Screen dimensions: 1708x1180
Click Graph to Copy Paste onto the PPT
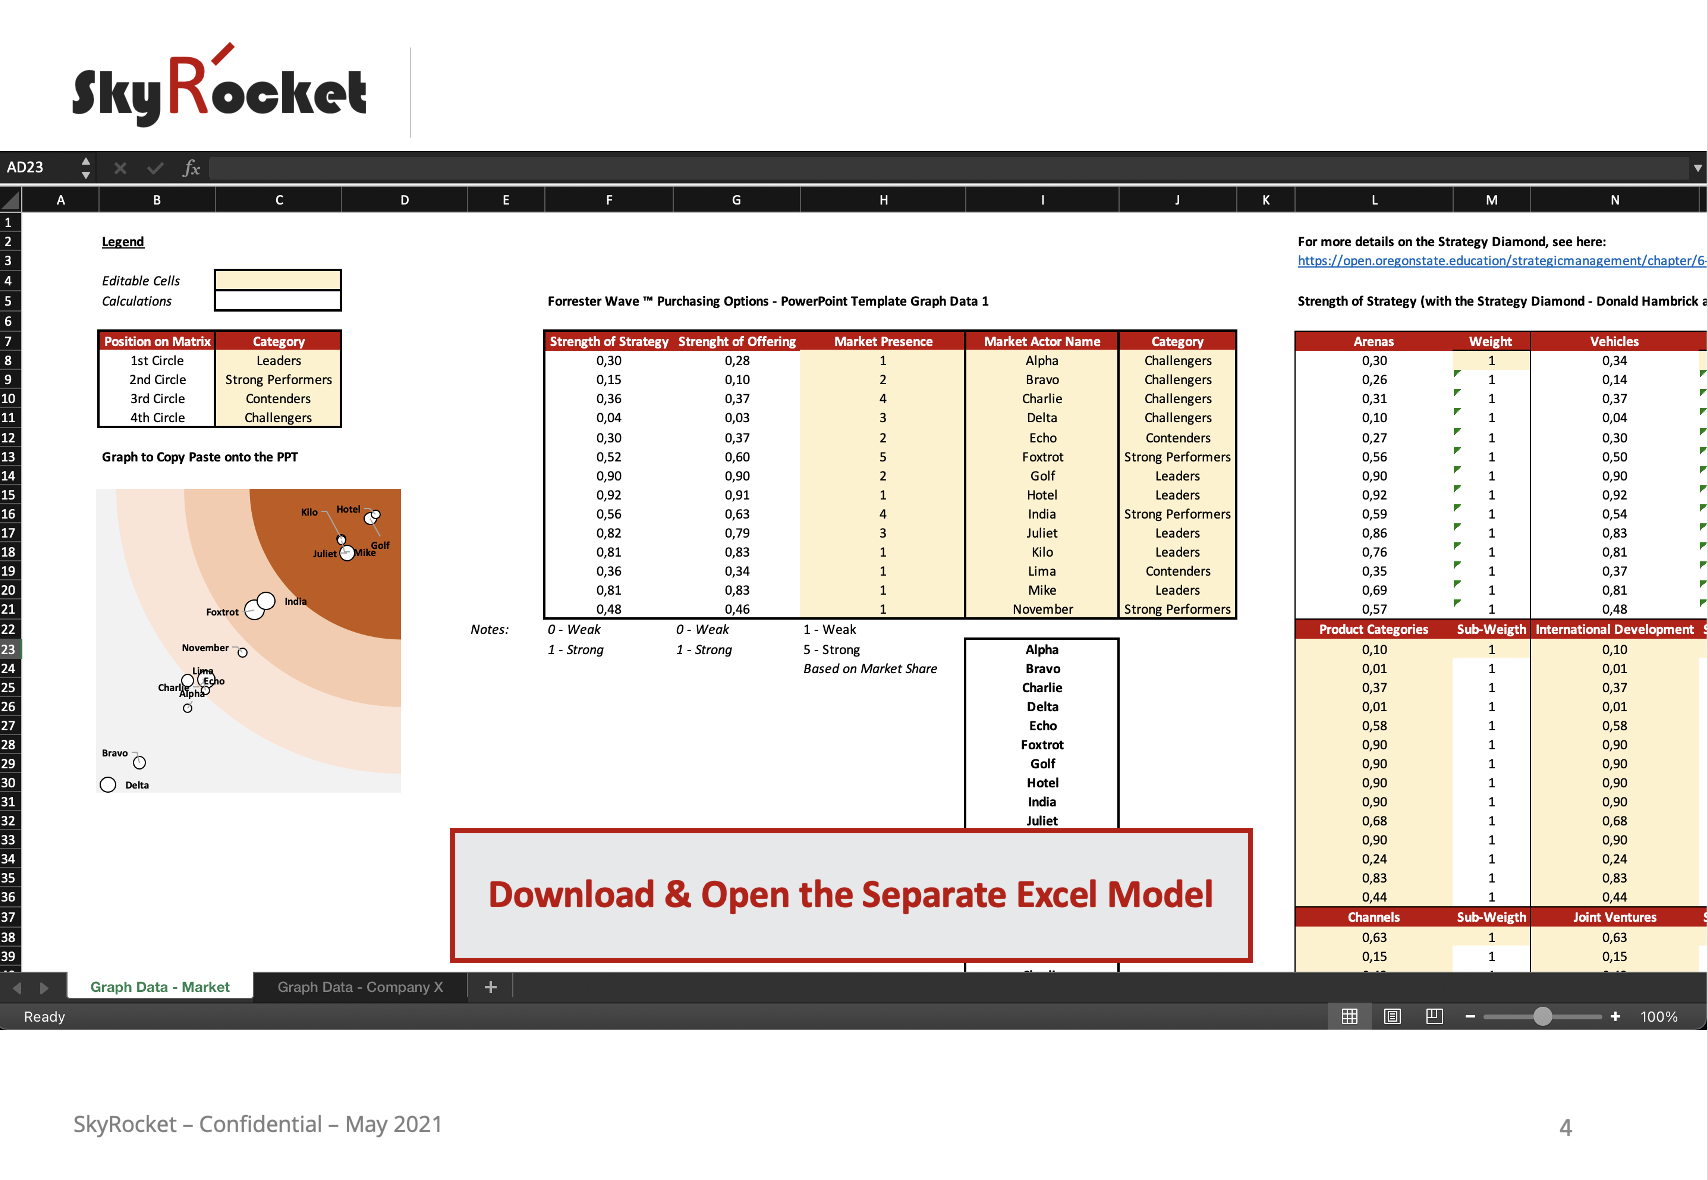(x=200, y=457)
